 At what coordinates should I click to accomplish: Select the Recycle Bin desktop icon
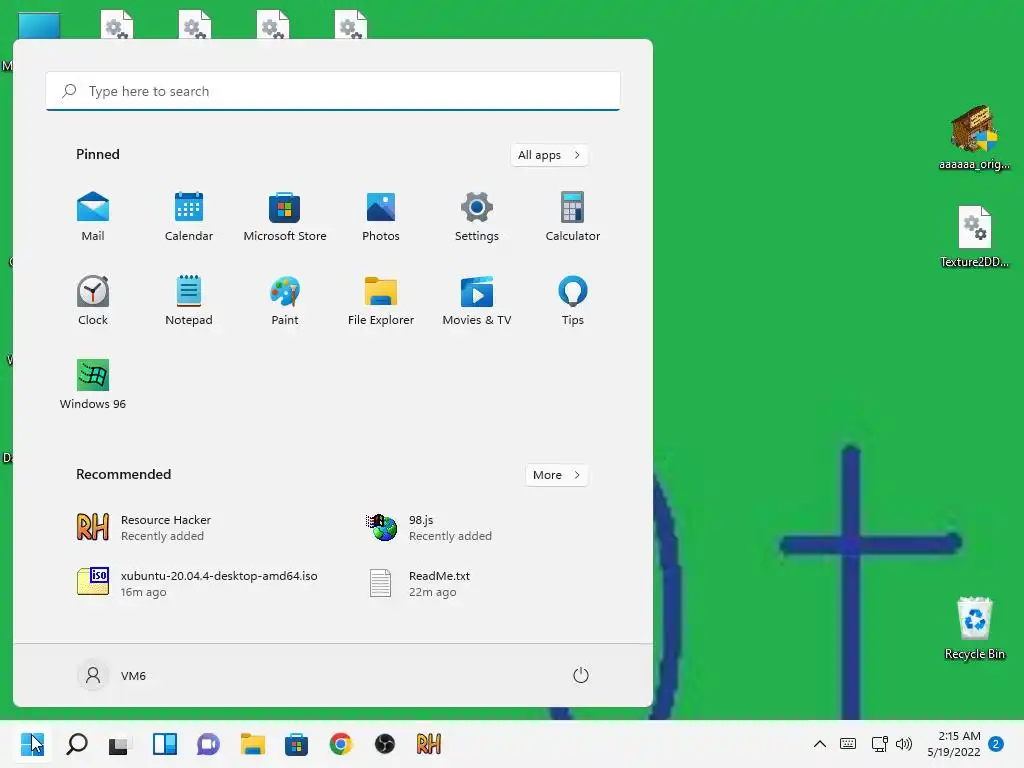[x=974, y=628]
